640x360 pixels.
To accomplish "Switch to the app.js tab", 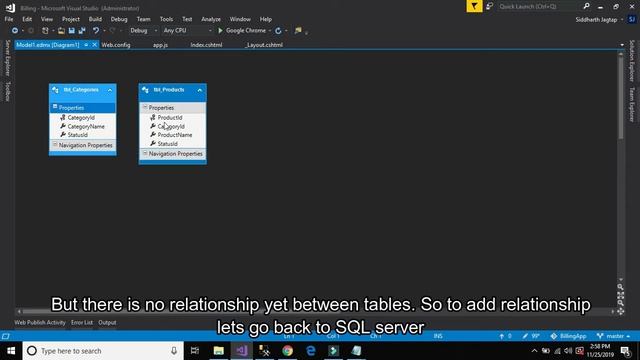I will [160, 45].
